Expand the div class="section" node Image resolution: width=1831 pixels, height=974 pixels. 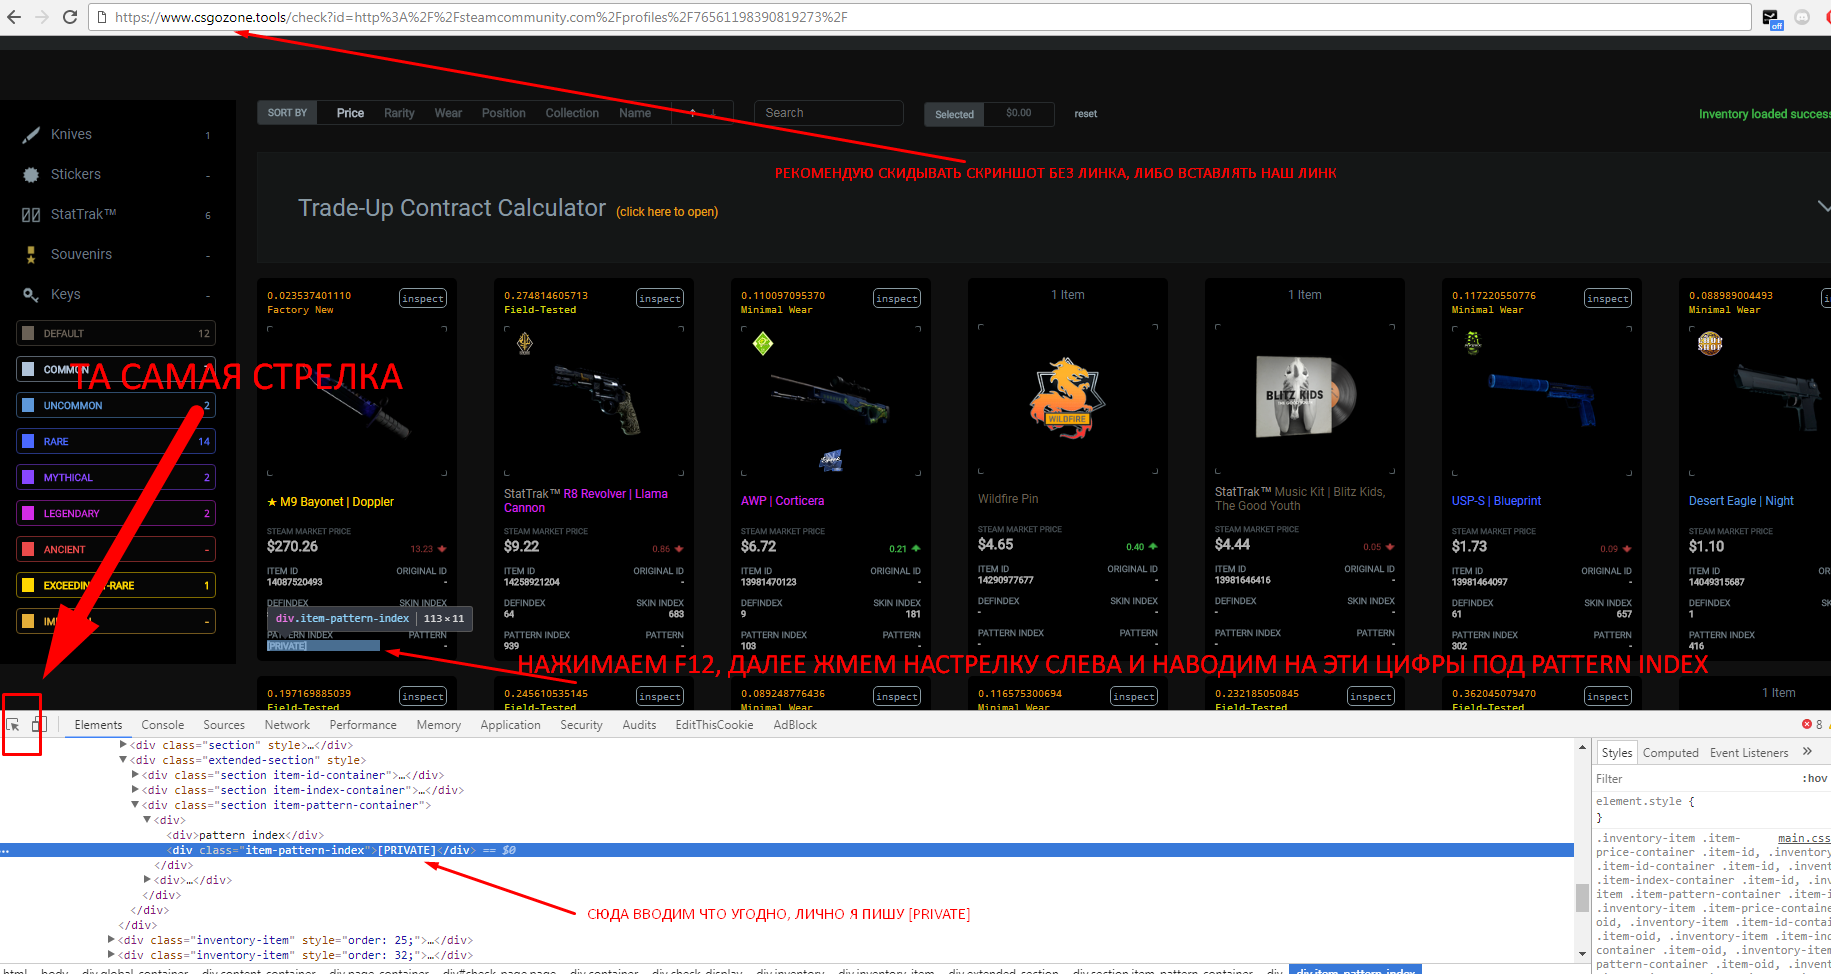tap(123, 745)
